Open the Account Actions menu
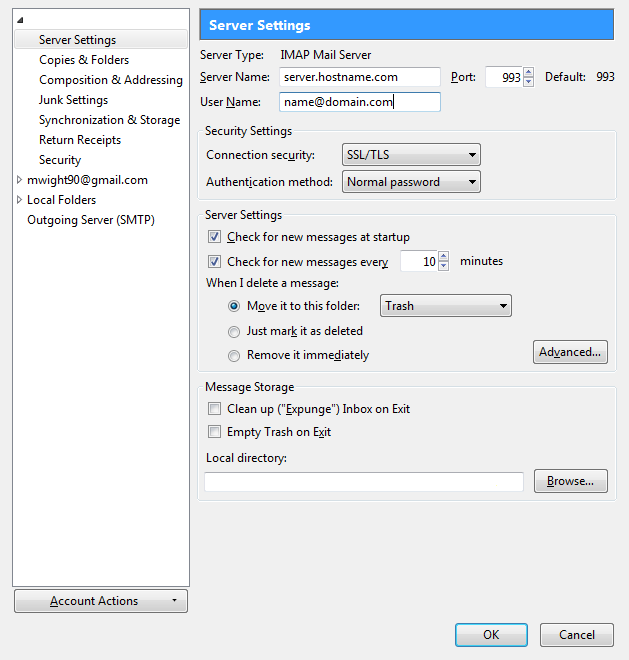 (x=101, y=601)
